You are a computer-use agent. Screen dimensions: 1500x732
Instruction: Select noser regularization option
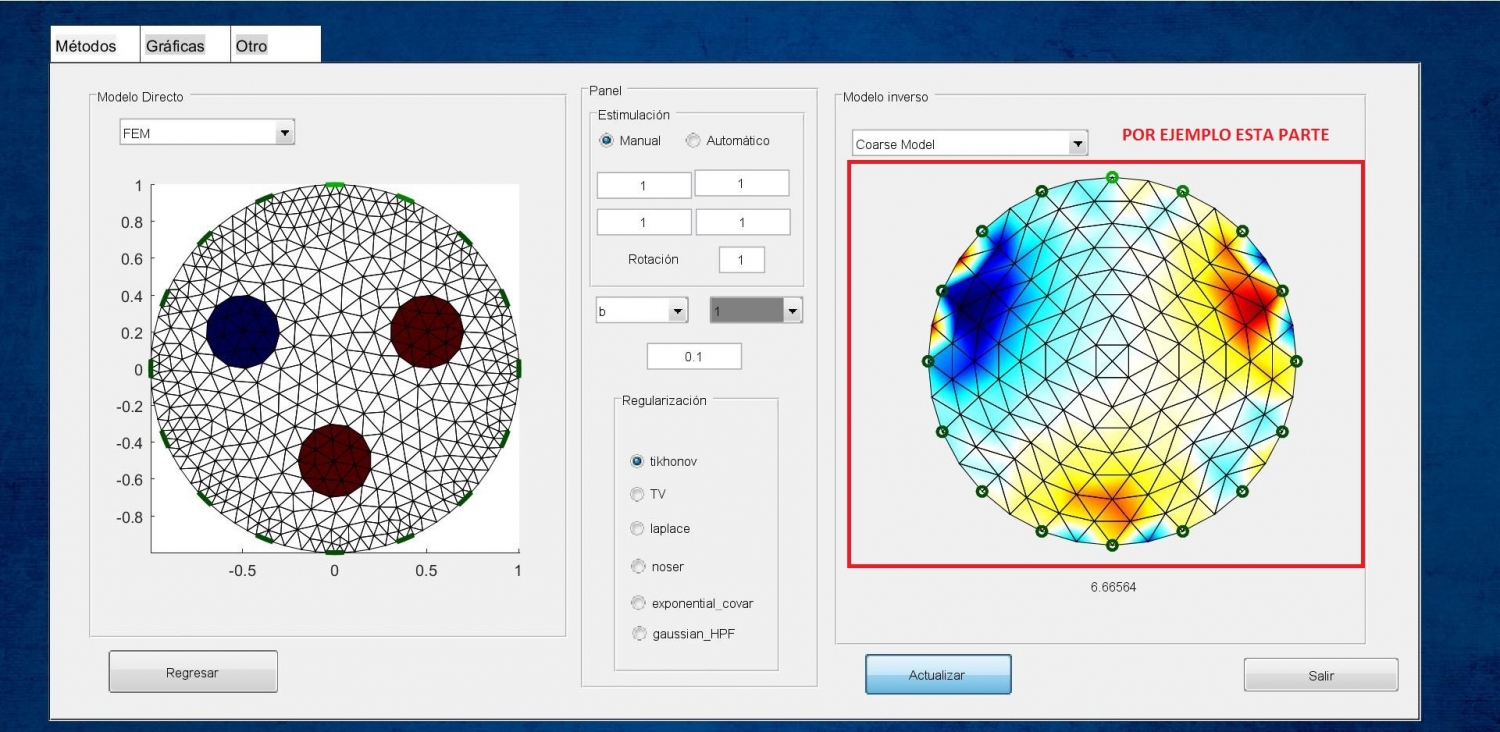point(638,567)
